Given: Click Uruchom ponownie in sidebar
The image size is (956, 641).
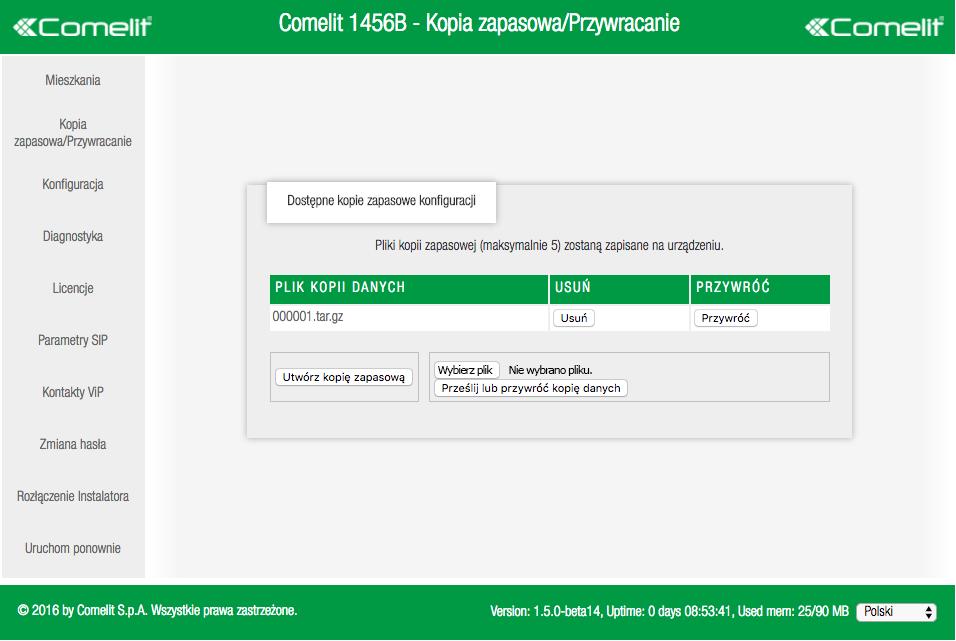Looking at the screenshot, I should pos(73,548).
